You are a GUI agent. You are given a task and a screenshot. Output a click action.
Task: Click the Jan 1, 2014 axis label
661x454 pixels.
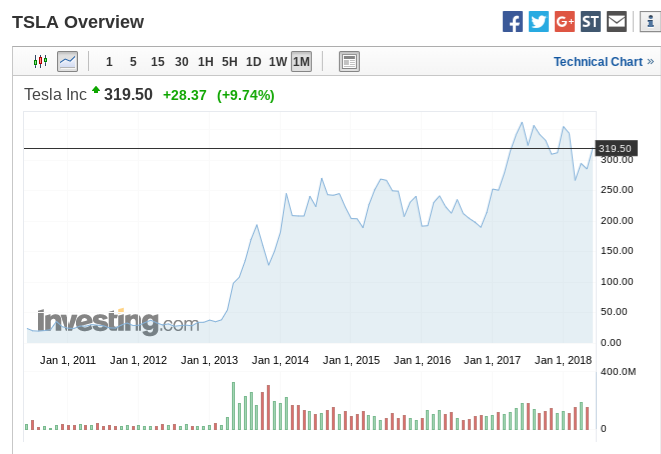(x=280, y=360)
